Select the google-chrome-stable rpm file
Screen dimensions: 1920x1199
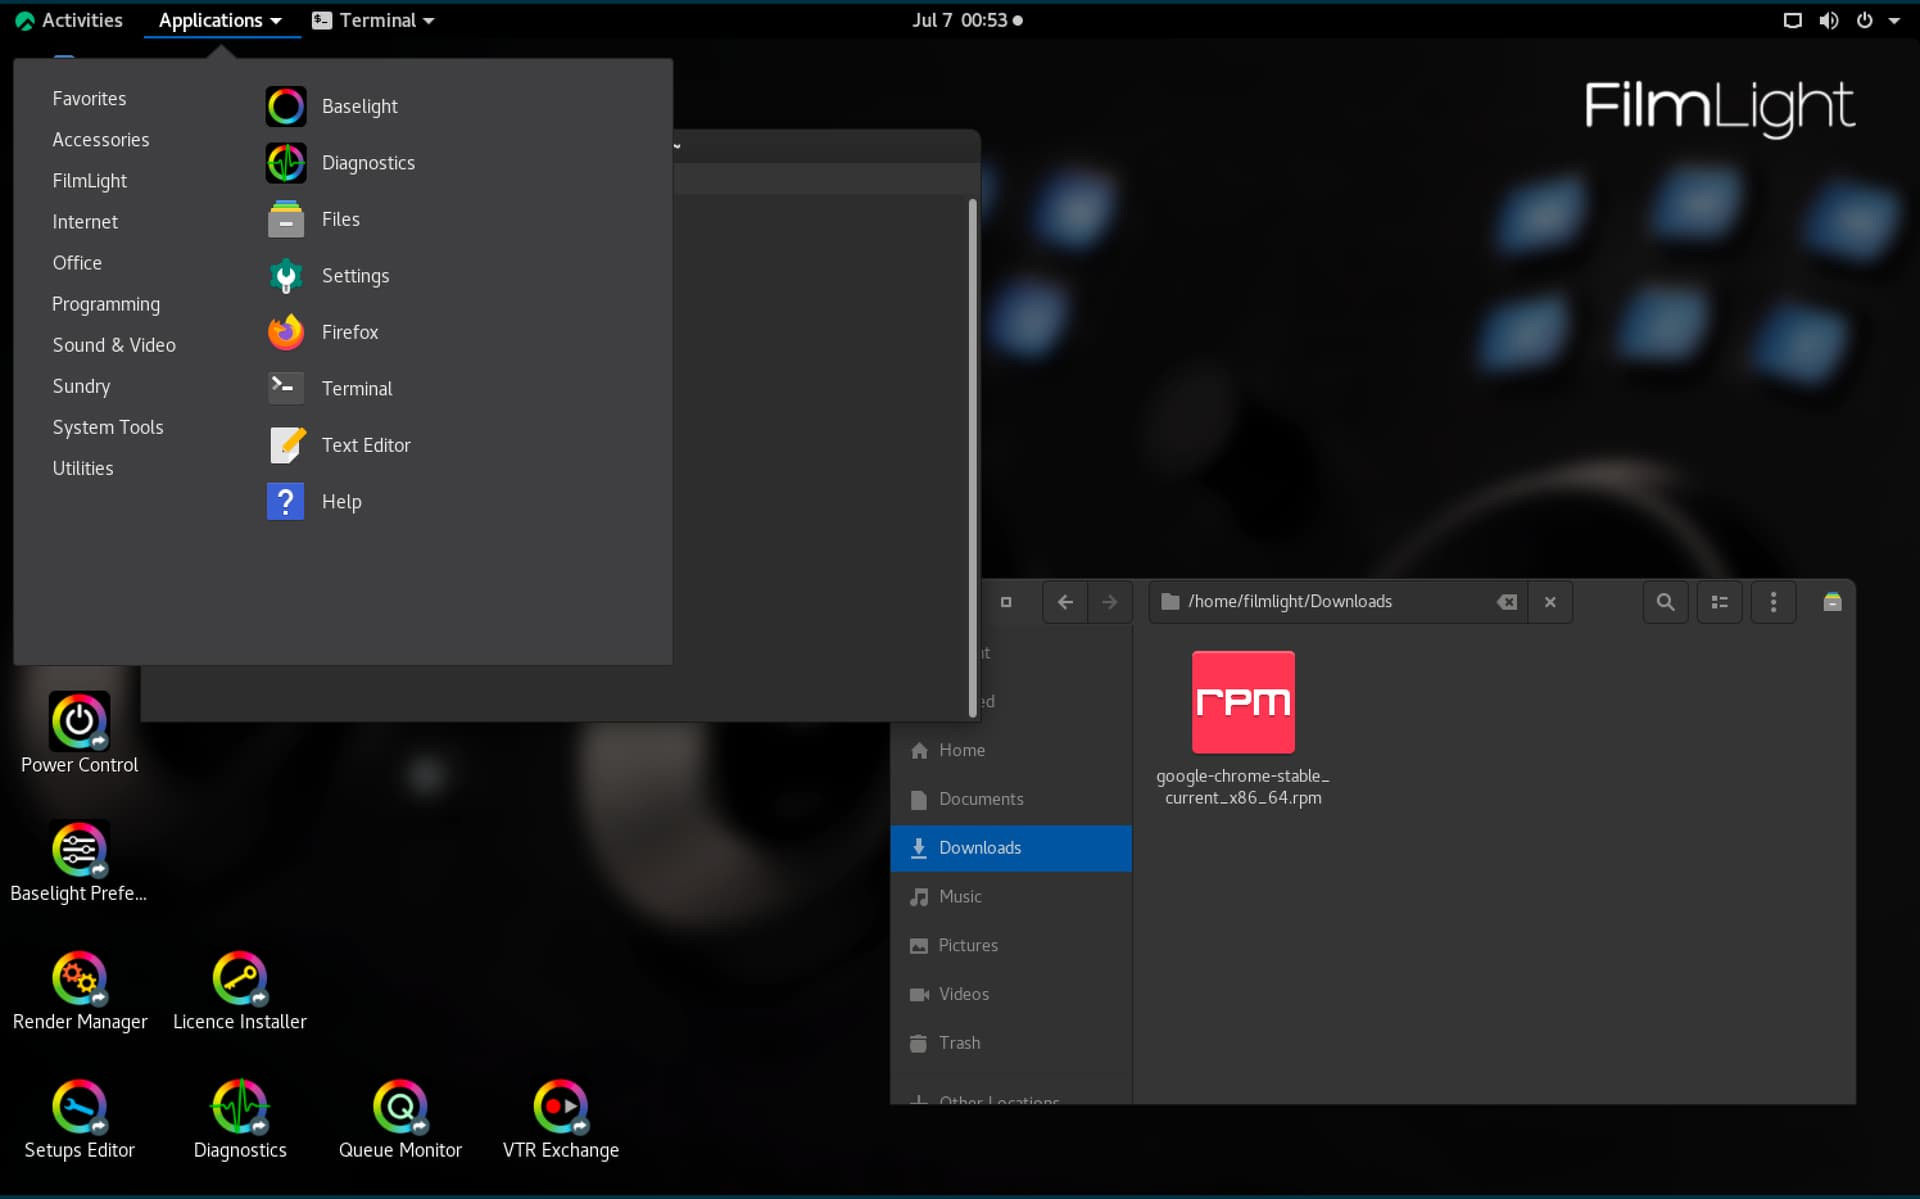[x=1243, y=729]
